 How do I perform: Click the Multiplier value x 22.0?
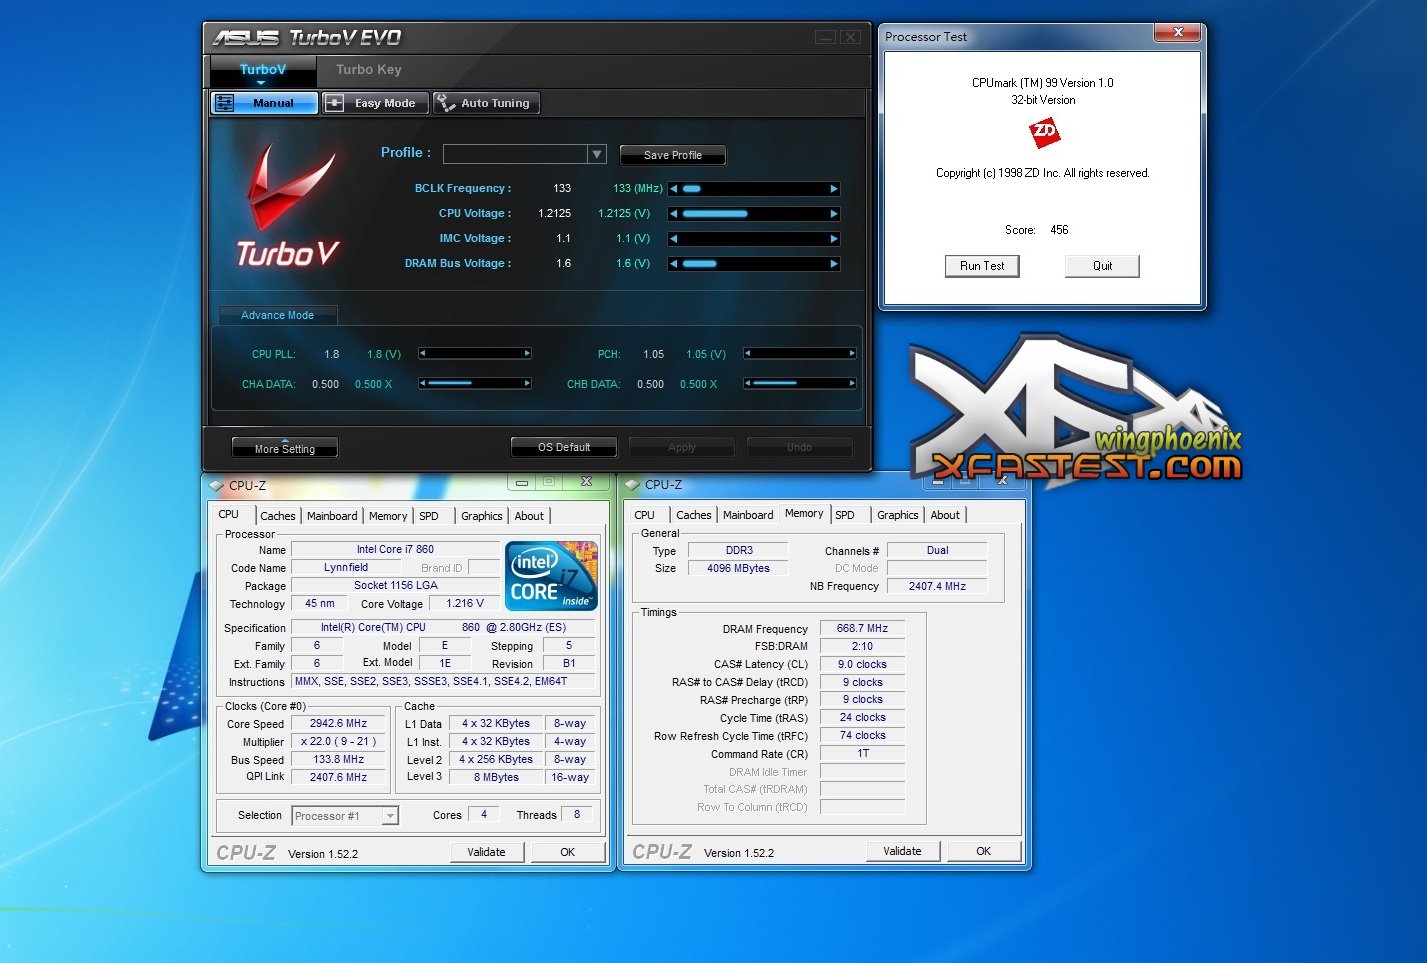(x=338, y=742)
